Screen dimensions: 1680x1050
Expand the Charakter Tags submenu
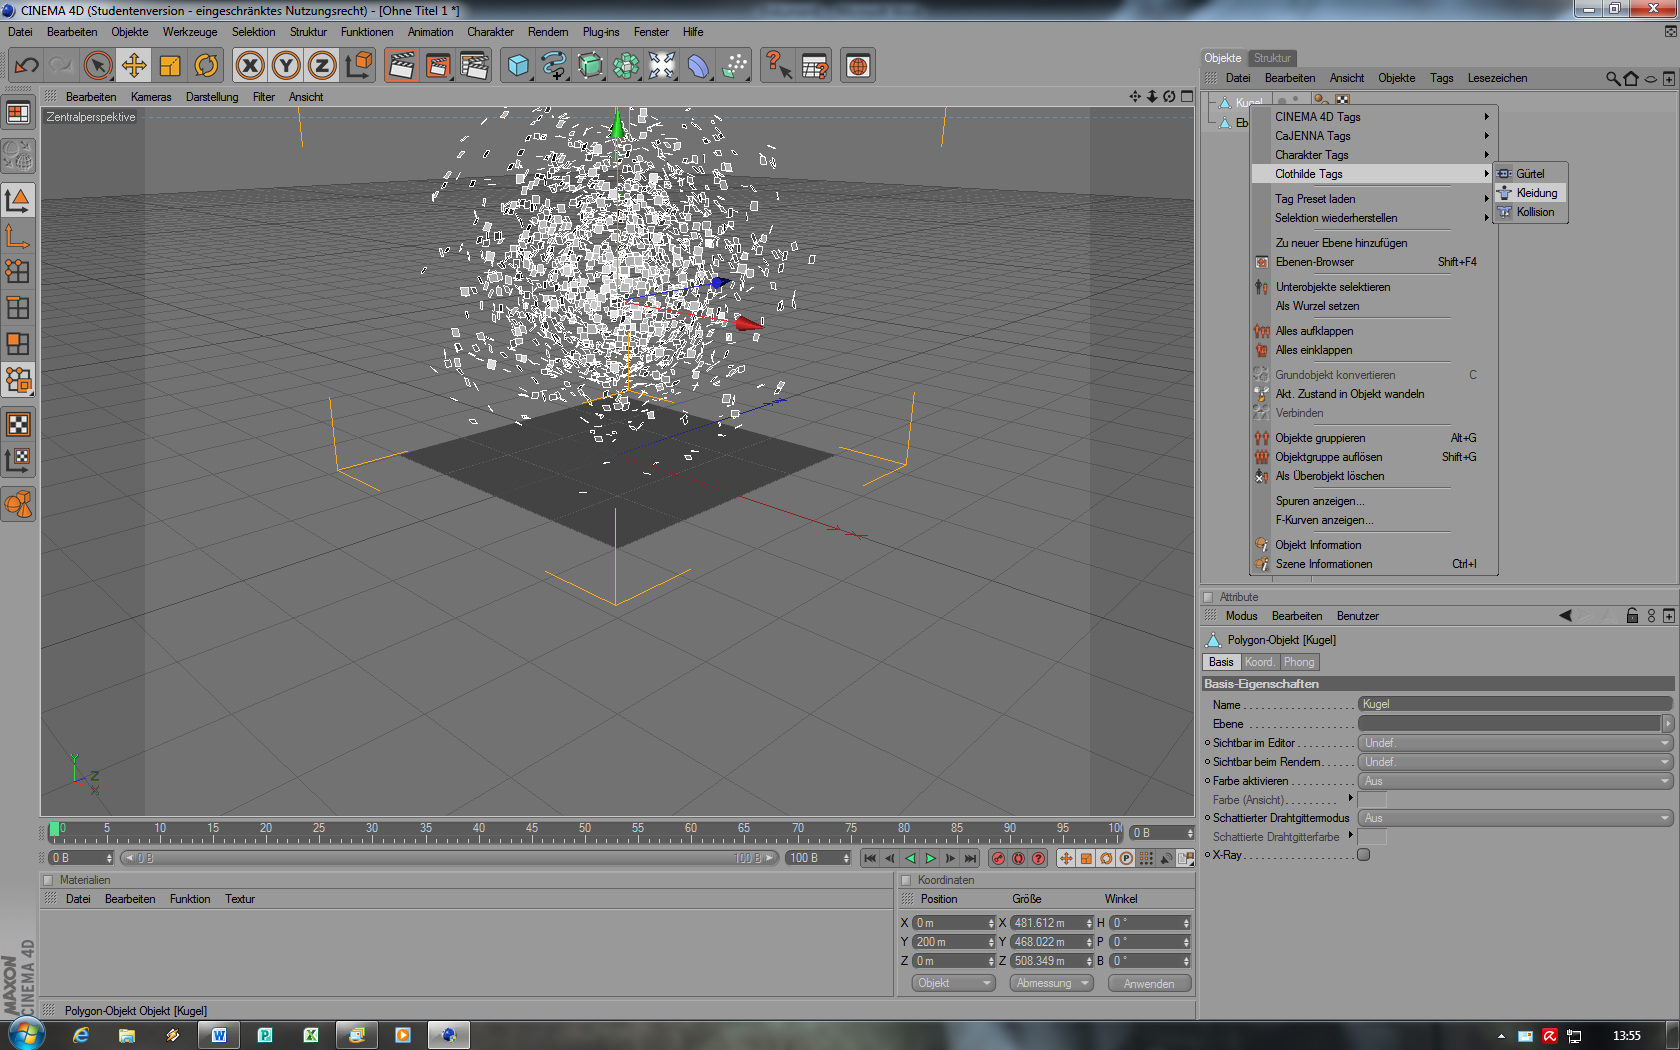[1374, 155]
